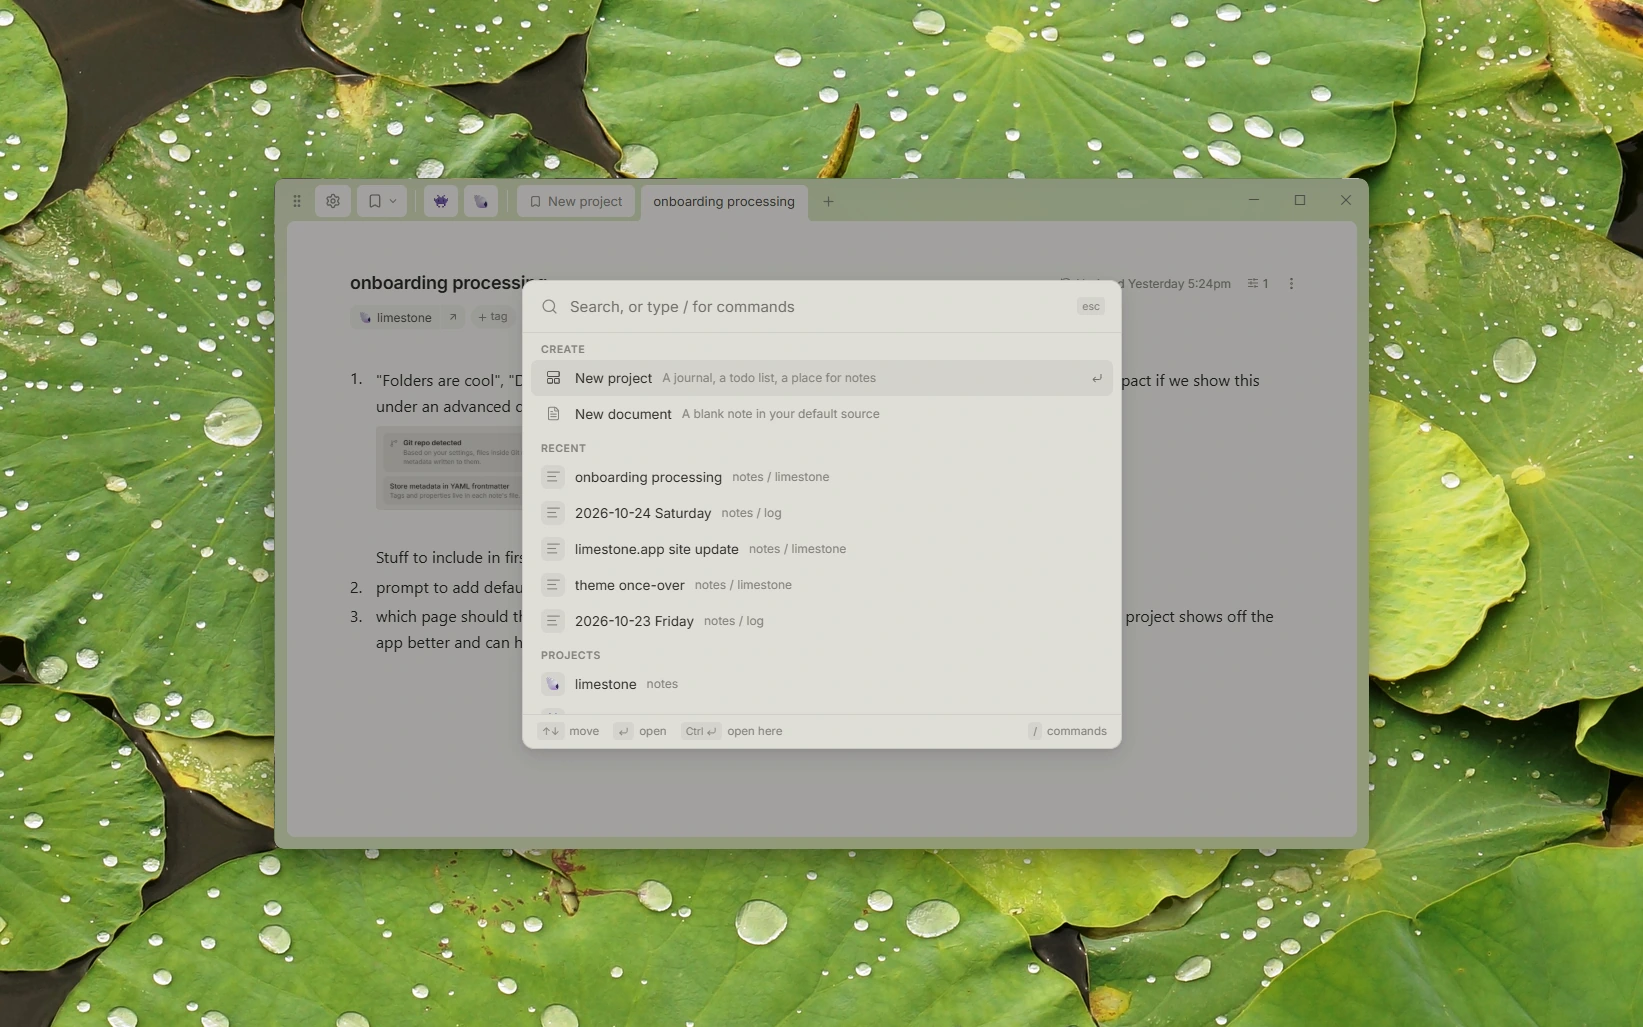The image size is (1643, 1027).
Task: Click the limestone project icon in the toolbar
Action: 481,201
